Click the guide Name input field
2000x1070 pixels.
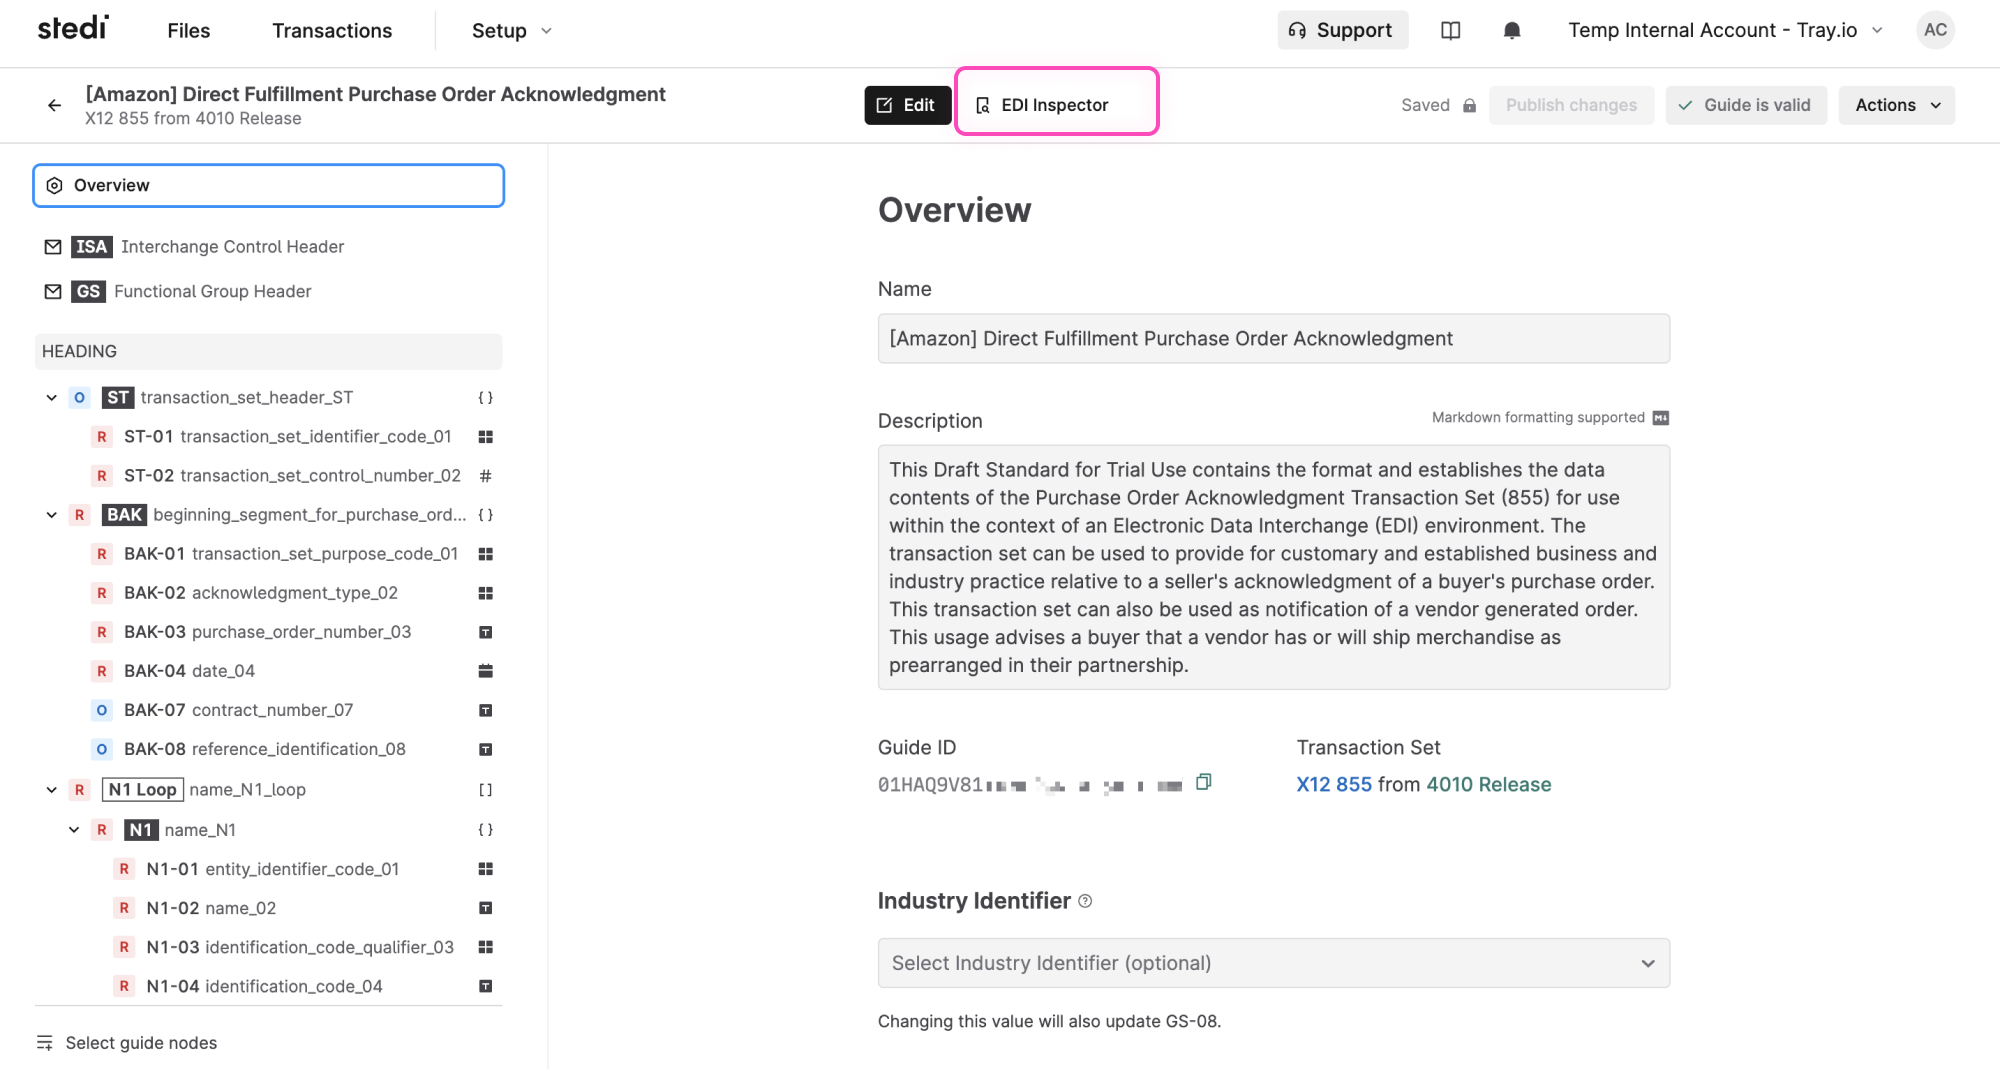pyautogui.click(x=1273, y=339)
